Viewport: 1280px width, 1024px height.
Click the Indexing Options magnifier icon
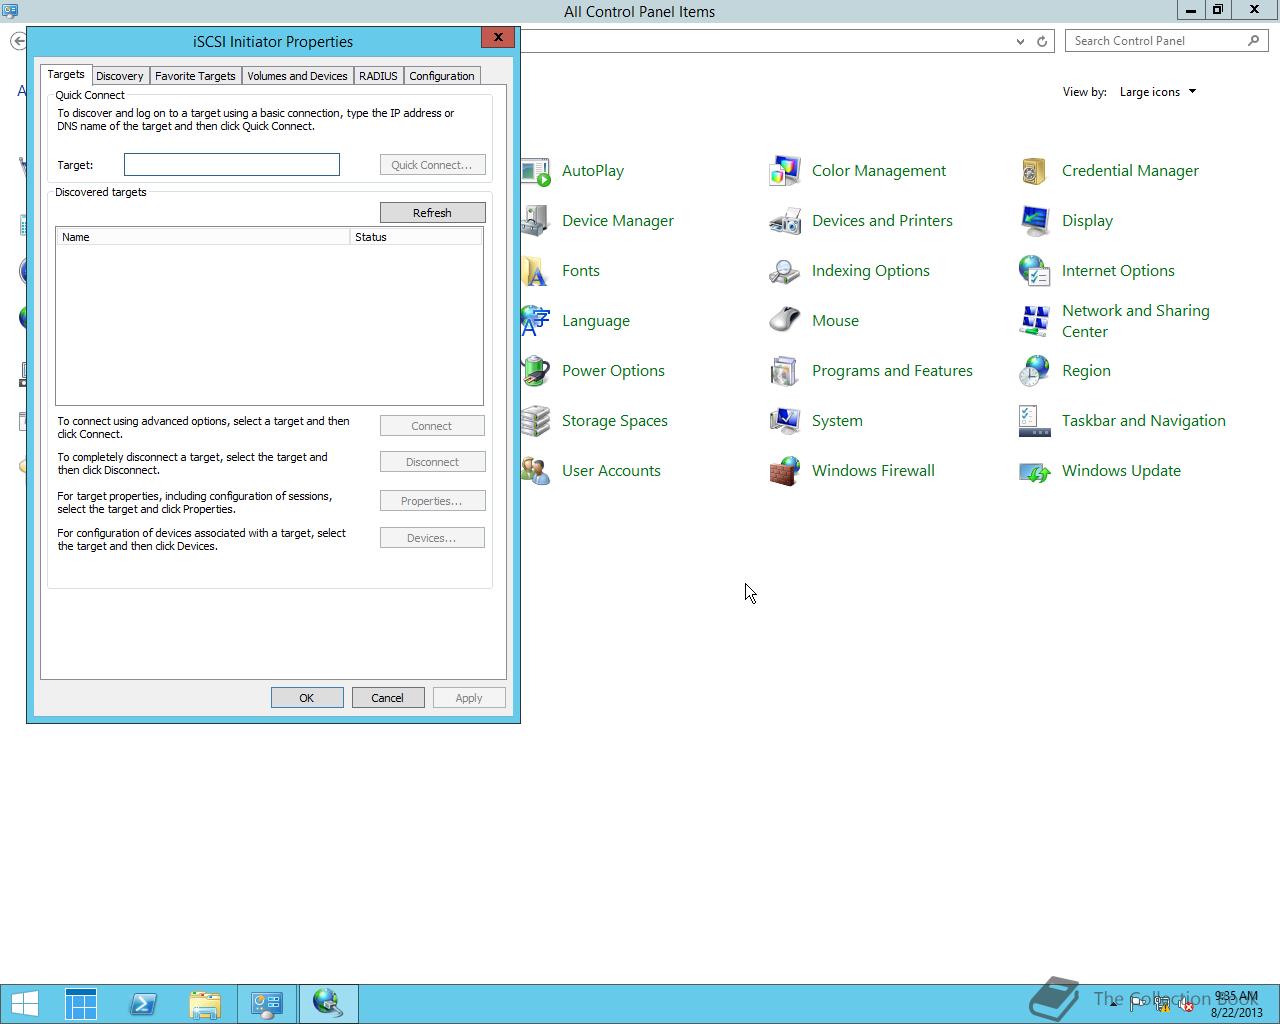coord(785,271)
